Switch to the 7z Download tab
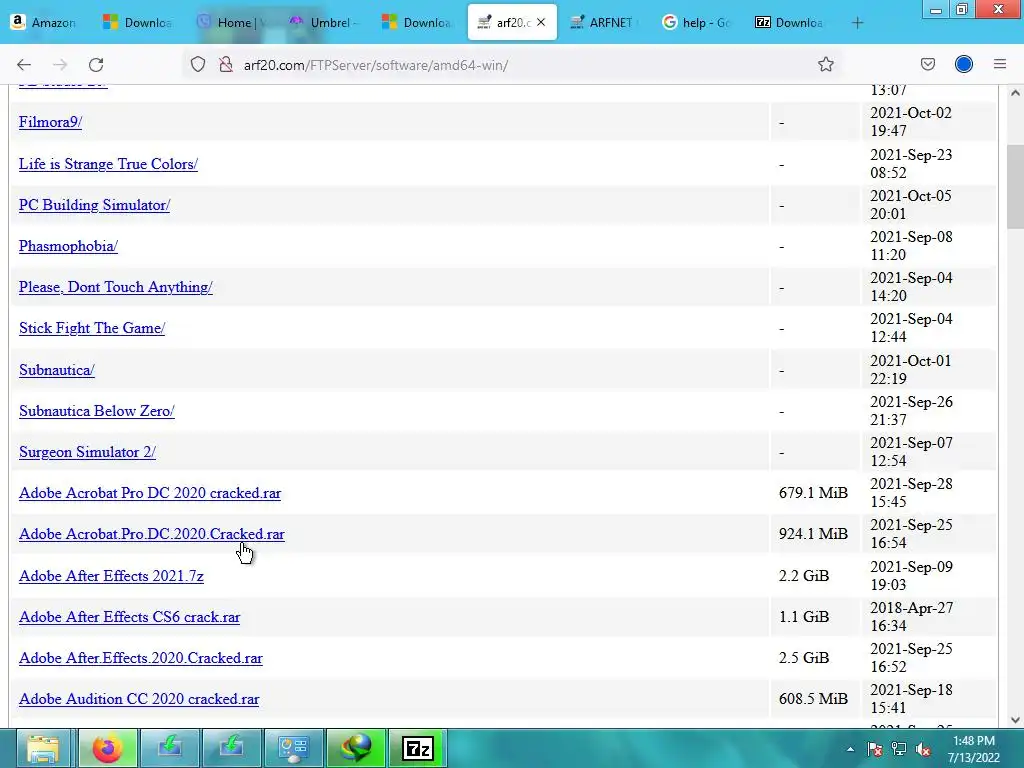Viewport: 1024px width, 768px height. pyautogui.click(x=790, y=22)
